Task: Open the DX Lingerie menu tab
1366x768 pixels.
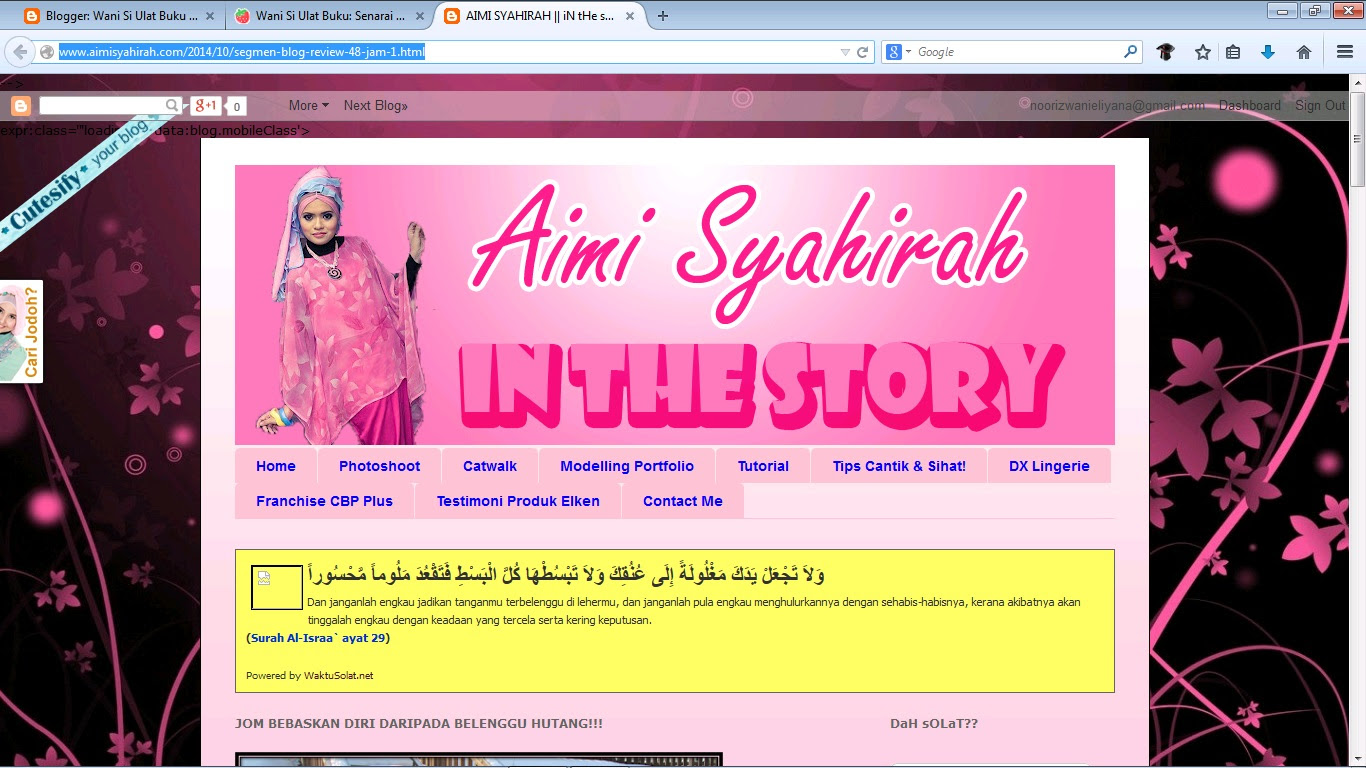Action: pos(1049,466)
